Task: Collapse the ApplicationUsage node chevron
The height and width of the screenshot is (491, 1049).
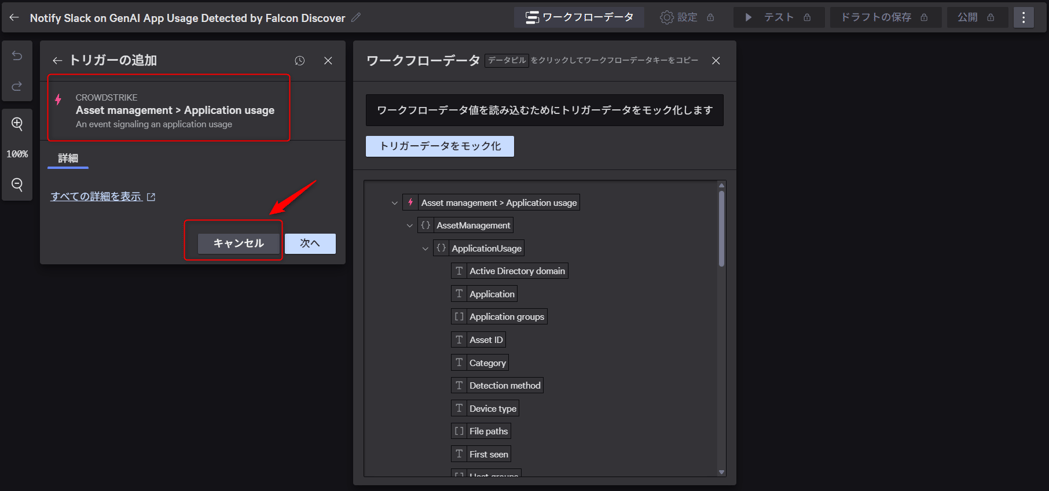Action: [x=425, y=248]
